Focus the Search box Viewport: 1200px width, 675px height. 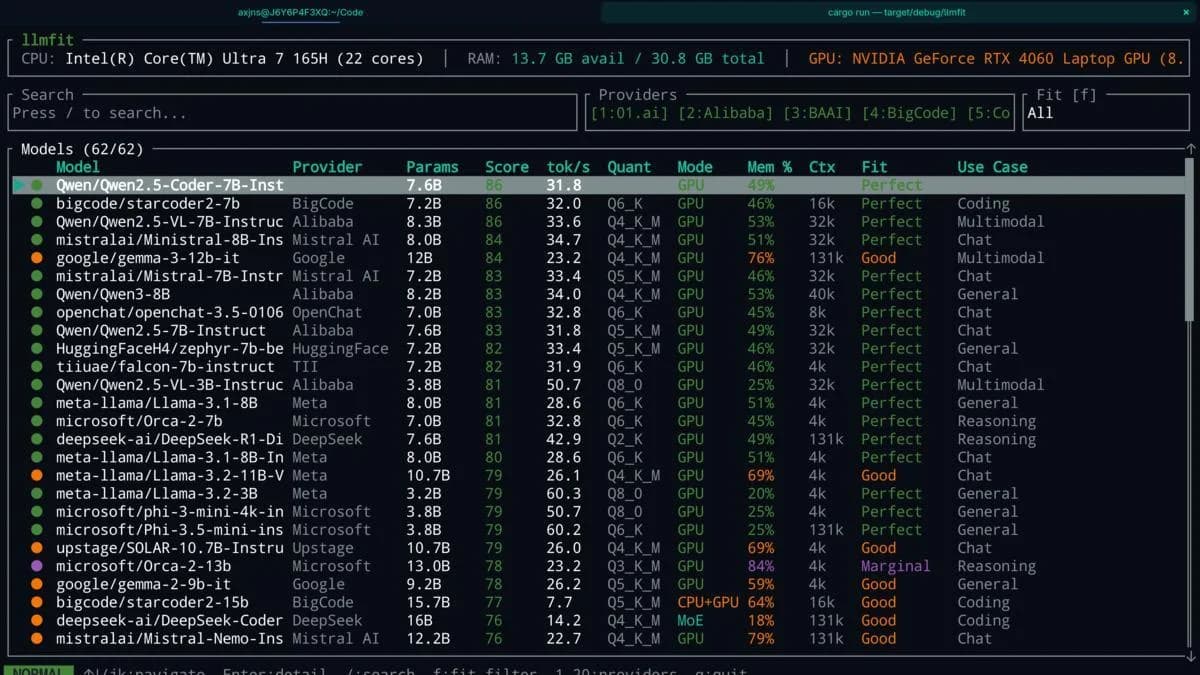[293, 113]
